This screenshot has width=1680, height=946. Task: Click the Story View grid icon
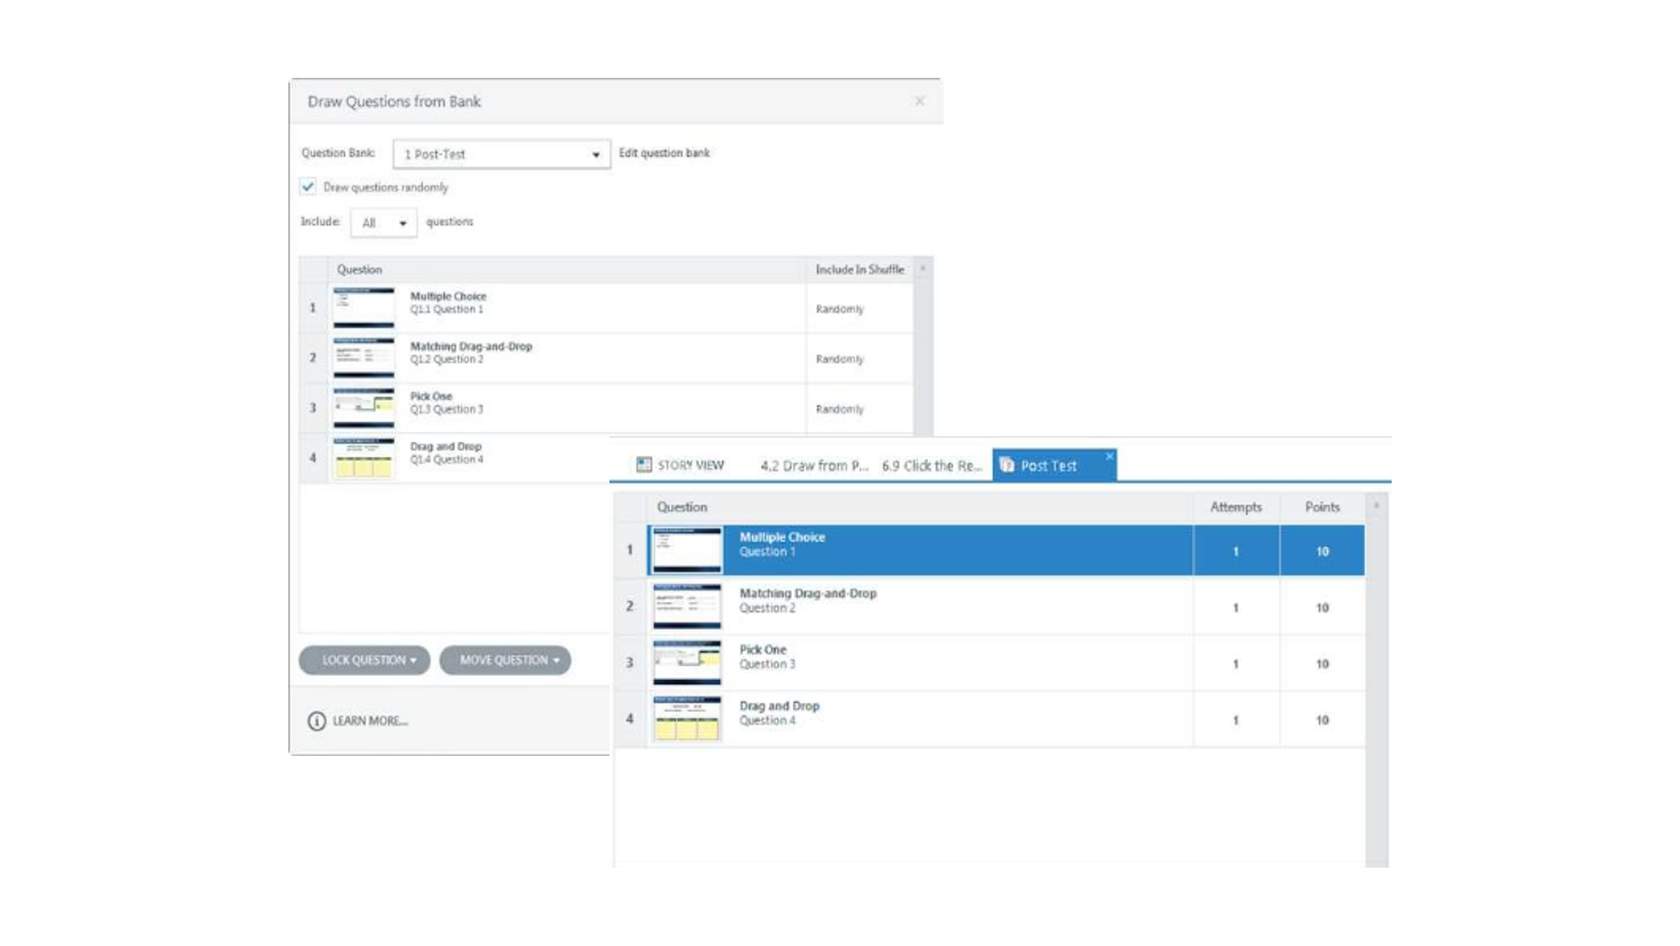click(644, 465)
